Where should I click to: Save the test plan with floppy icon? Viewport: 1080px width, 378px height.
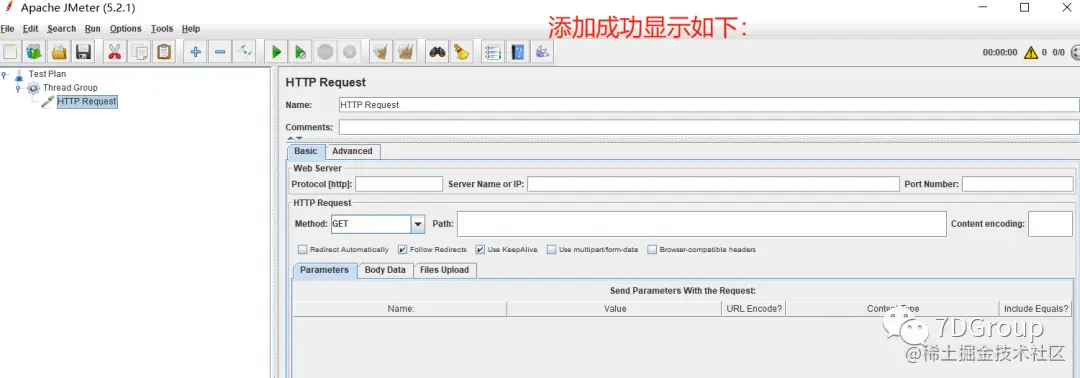(83, 52)
